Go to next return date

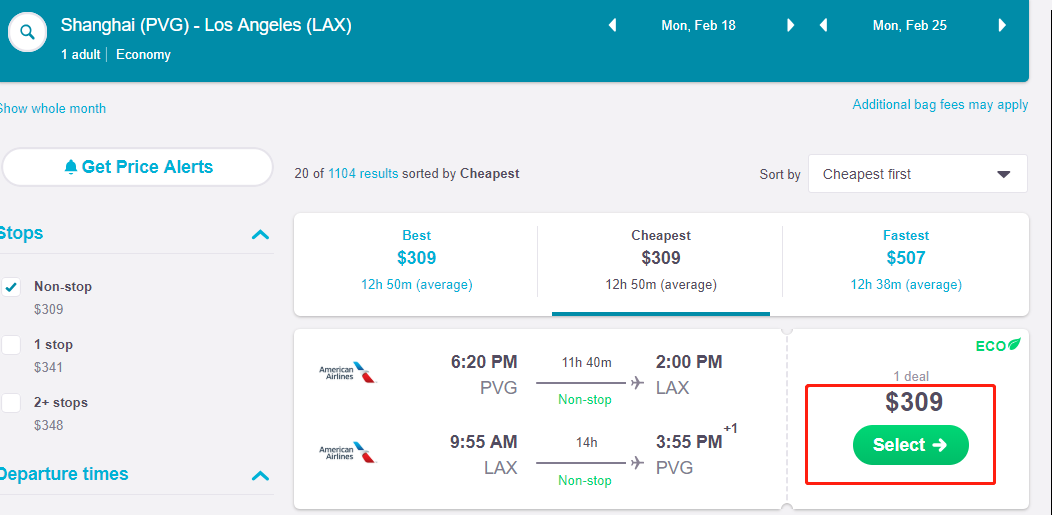[x=1002, y=26]
